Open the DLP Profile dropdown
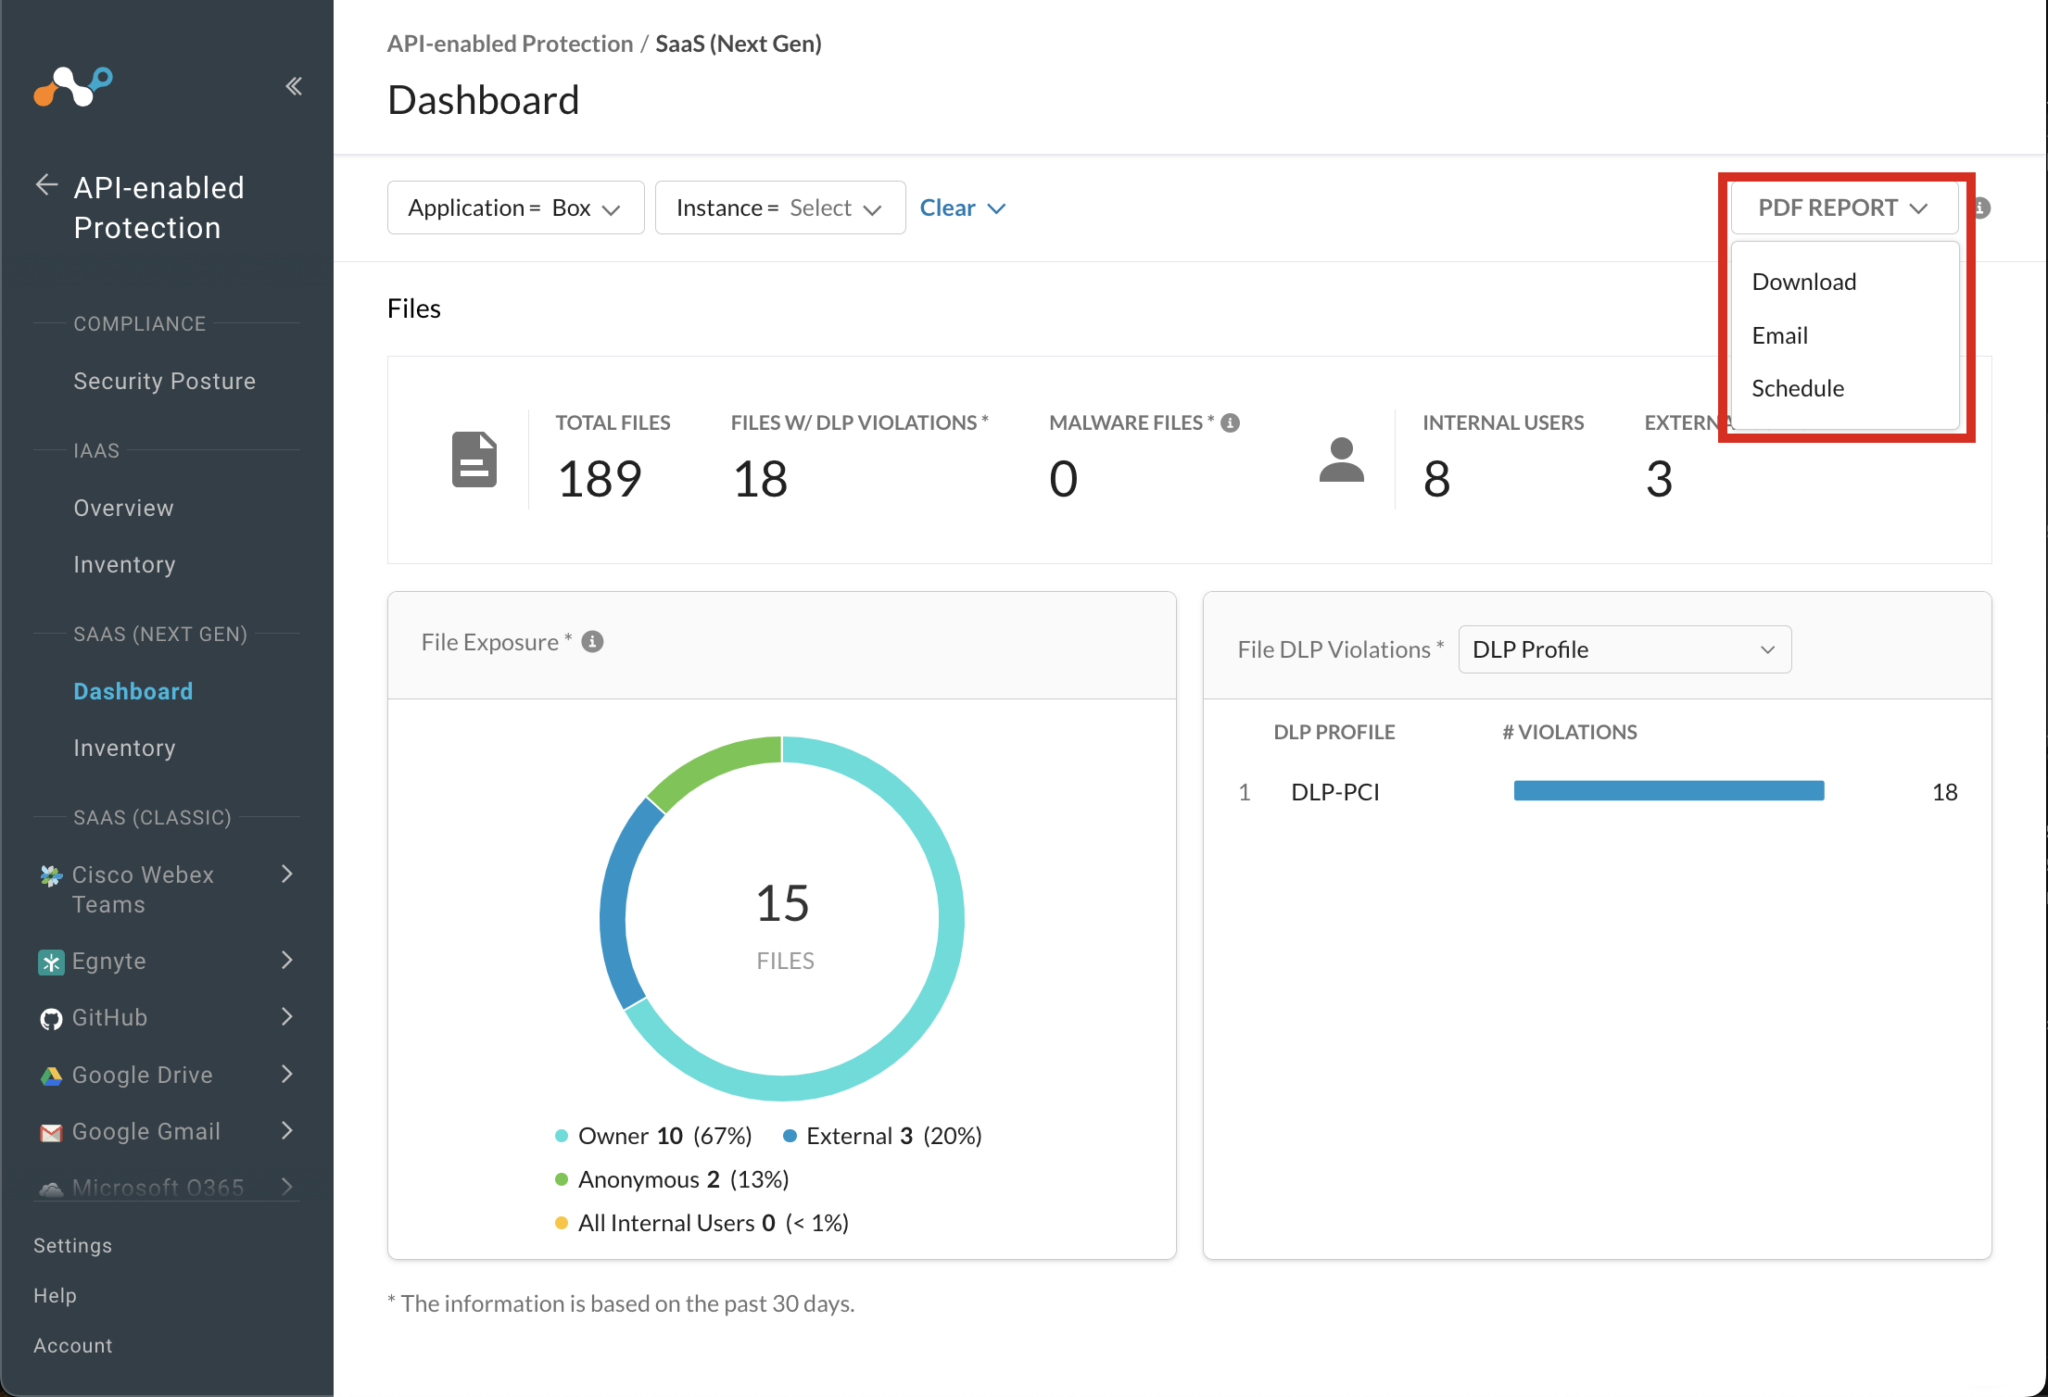Screen dimensions: 2048x1397 coord(1624,649)
